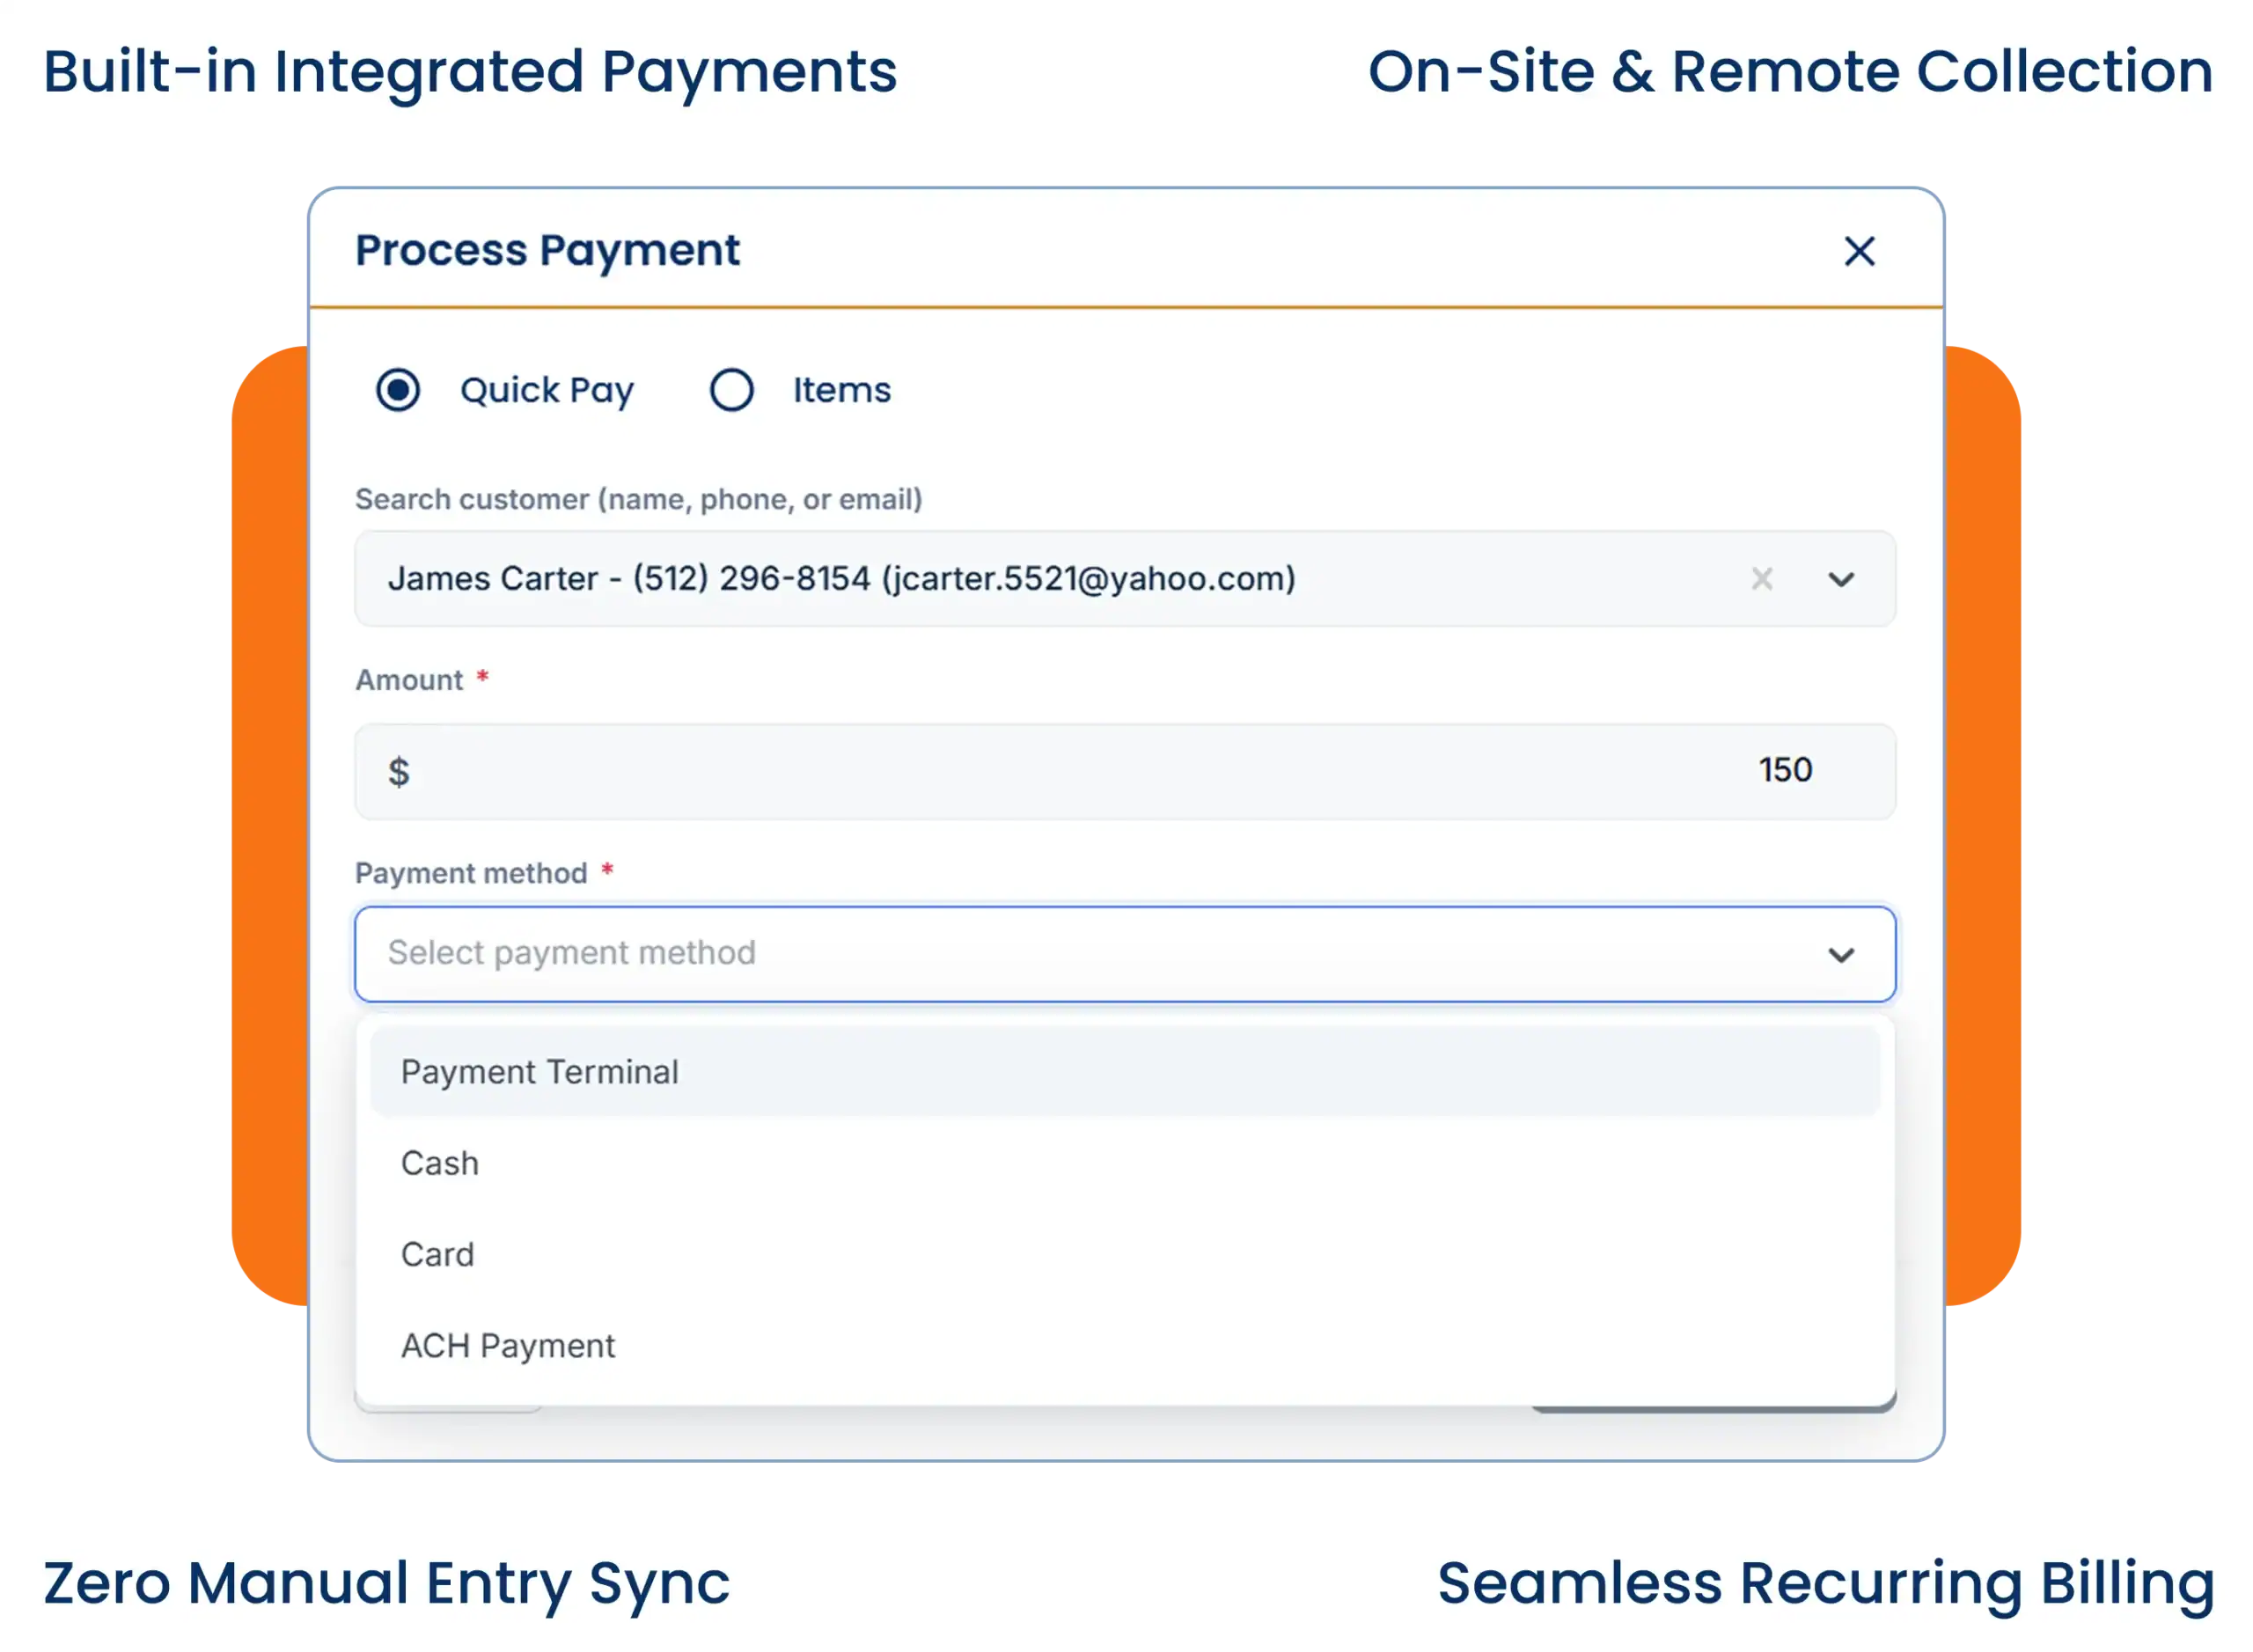Select the Items radio button
This screenshot has width=2253, height=1652.
pyautogui.click(x=732, y=390)
